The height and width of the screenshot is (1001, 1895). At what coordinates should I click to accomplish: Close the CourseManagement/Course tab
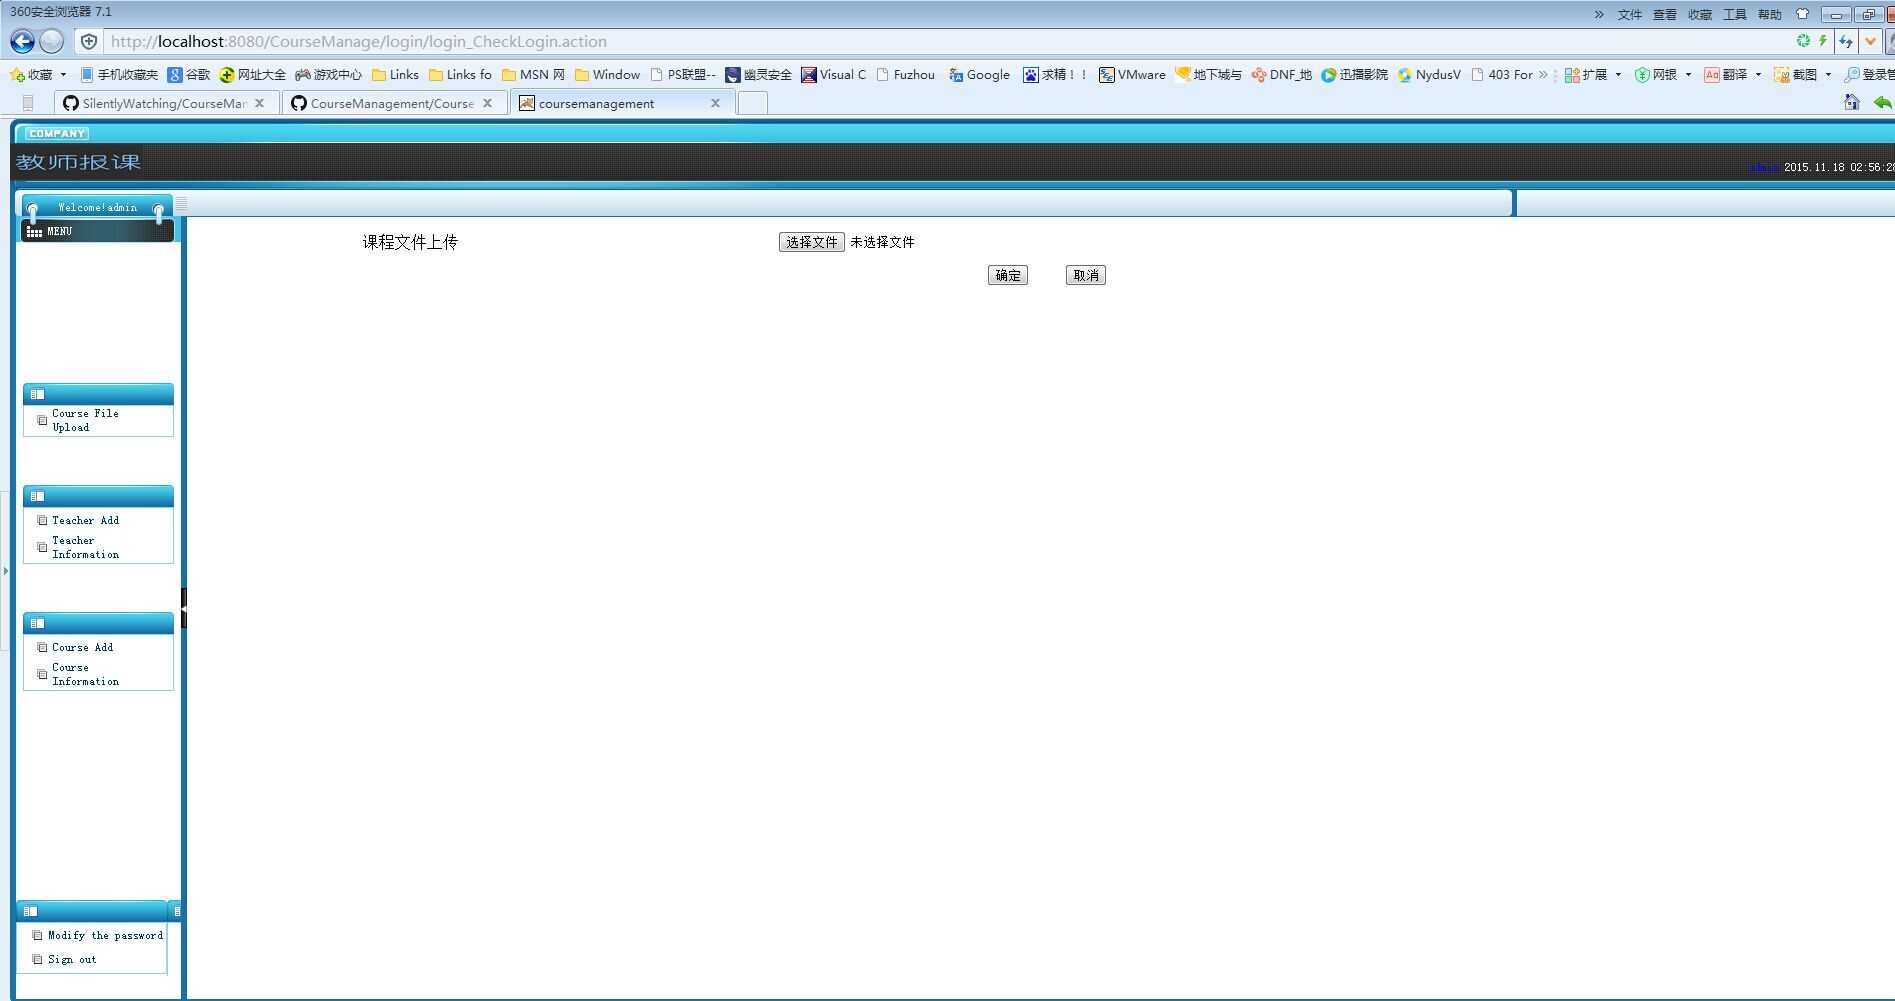488,103
